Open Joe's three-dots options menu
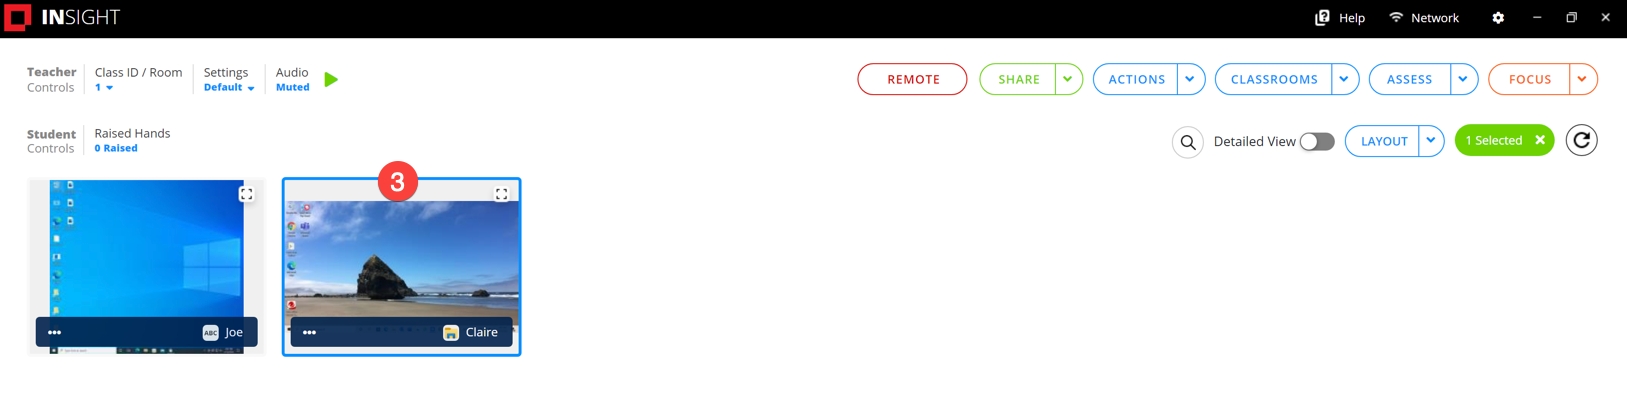Screen dimensions: 1627x414 pos(55,332)
